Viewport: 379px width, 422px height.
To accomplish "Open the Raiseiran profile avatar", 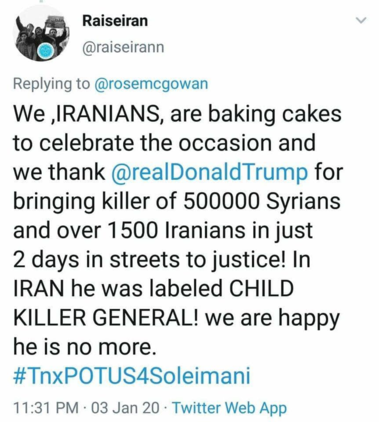I will [41, 34].
